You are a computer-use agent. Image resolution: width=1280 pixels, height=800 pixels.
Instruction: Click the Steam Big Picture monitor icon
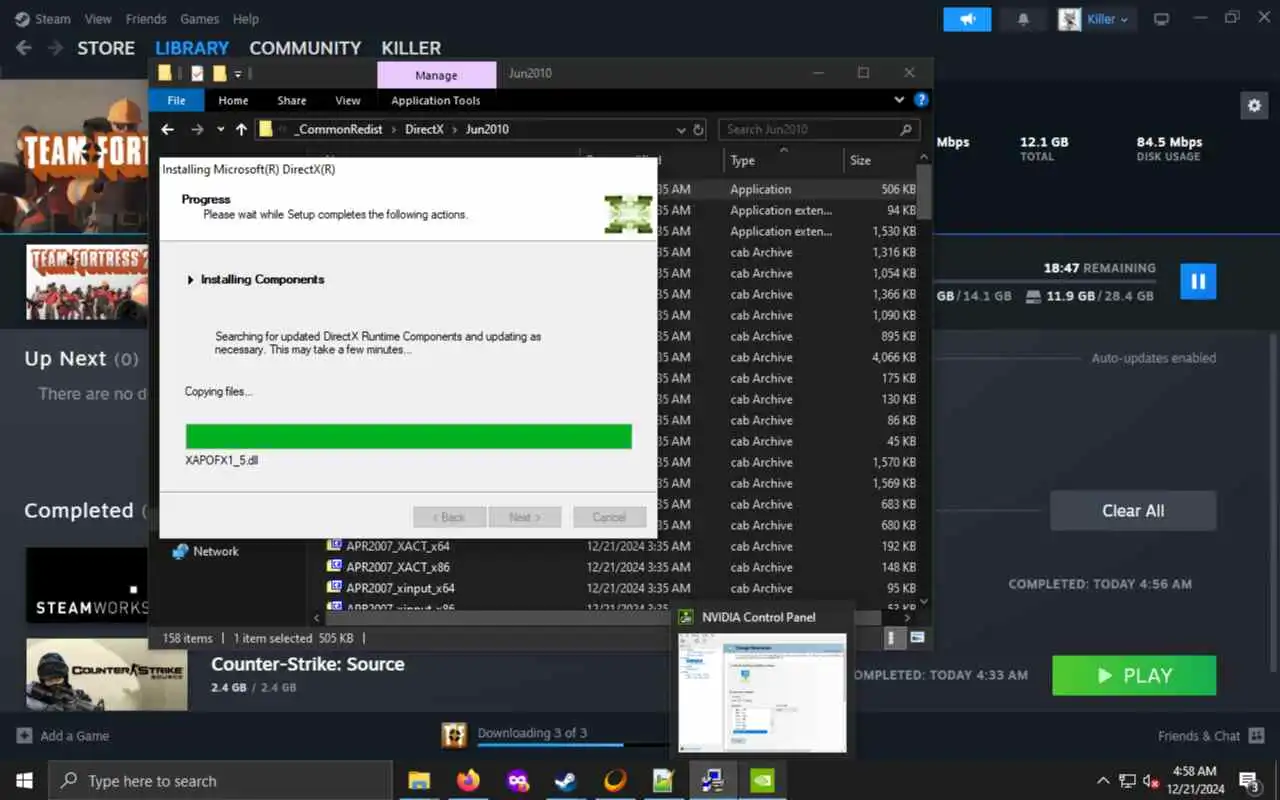[x=1161, y=19]
